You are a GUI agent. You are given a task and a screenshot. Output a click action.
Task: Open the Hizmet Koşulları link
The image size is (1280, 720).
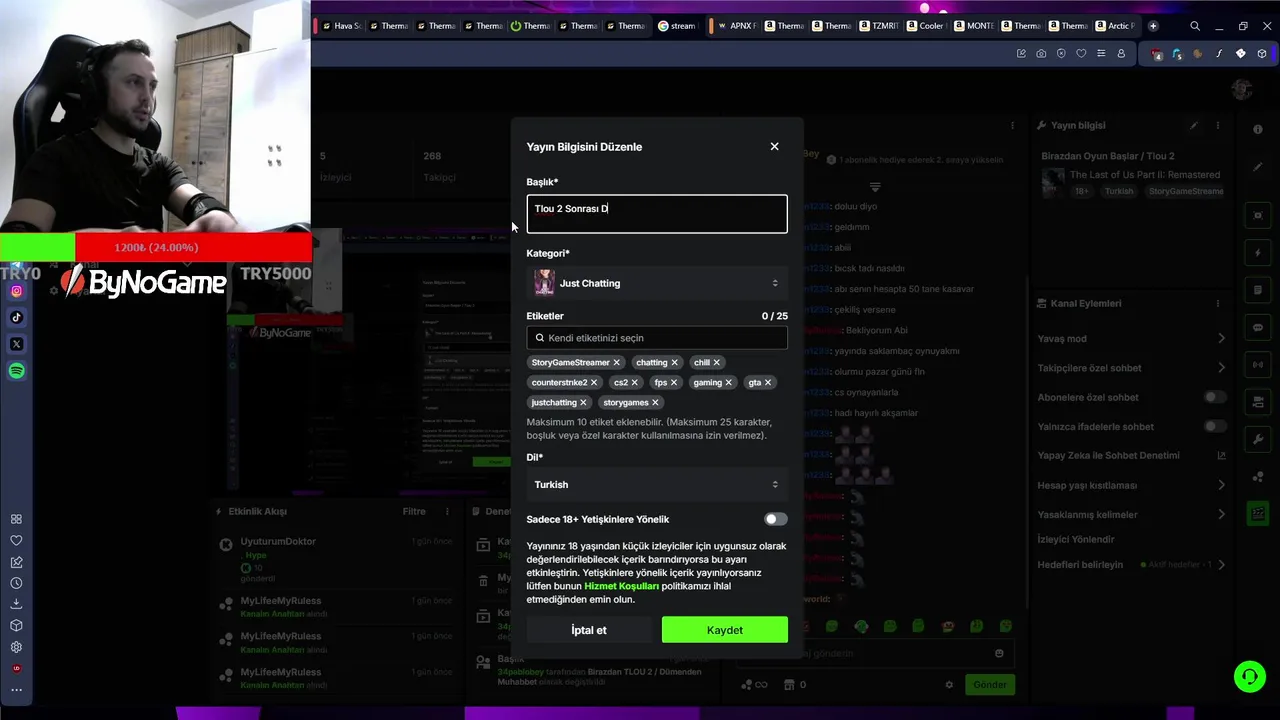pos(621,586)
